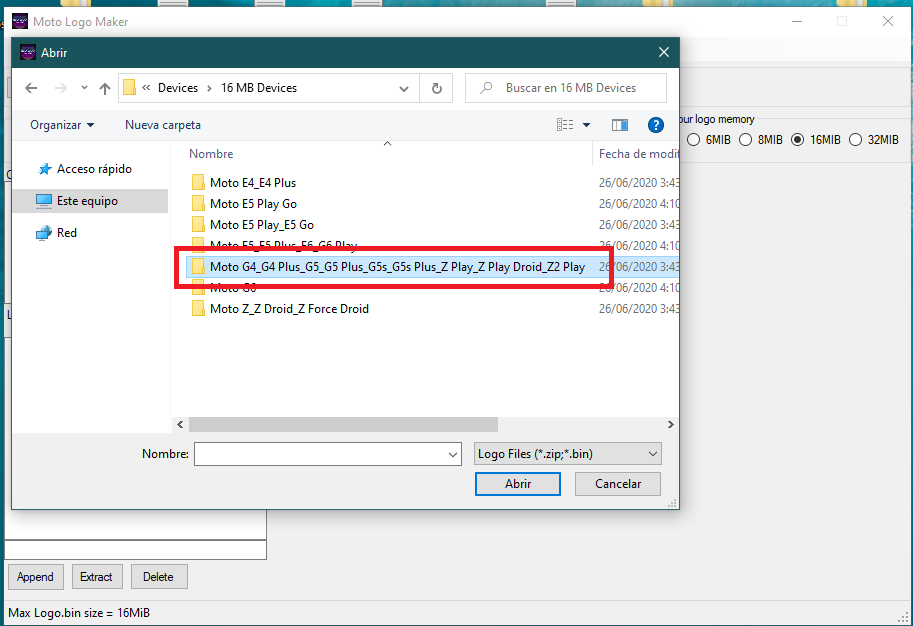Click the Cancelar button
913x626 pixels.
click(x=618, y=484)
